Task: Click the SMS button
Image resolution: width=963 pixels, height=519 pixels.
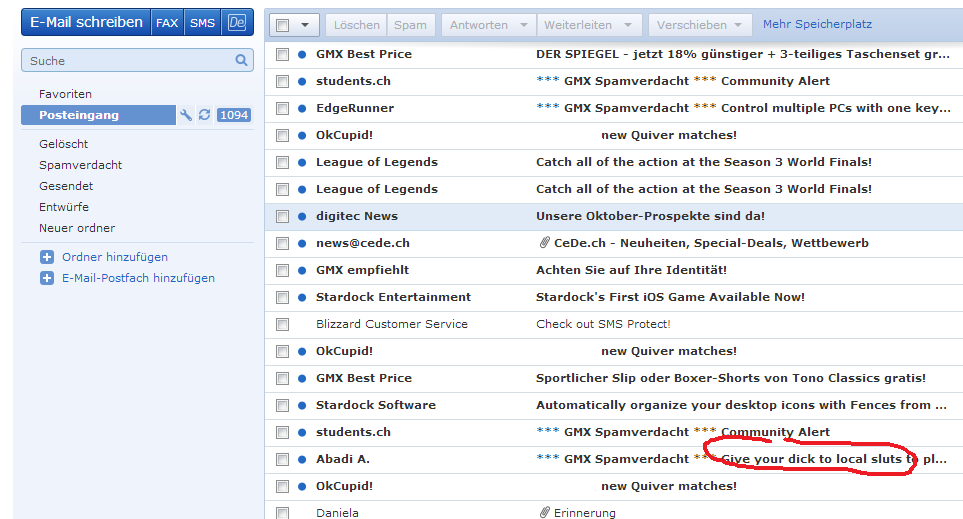Action: coord(202,23)
